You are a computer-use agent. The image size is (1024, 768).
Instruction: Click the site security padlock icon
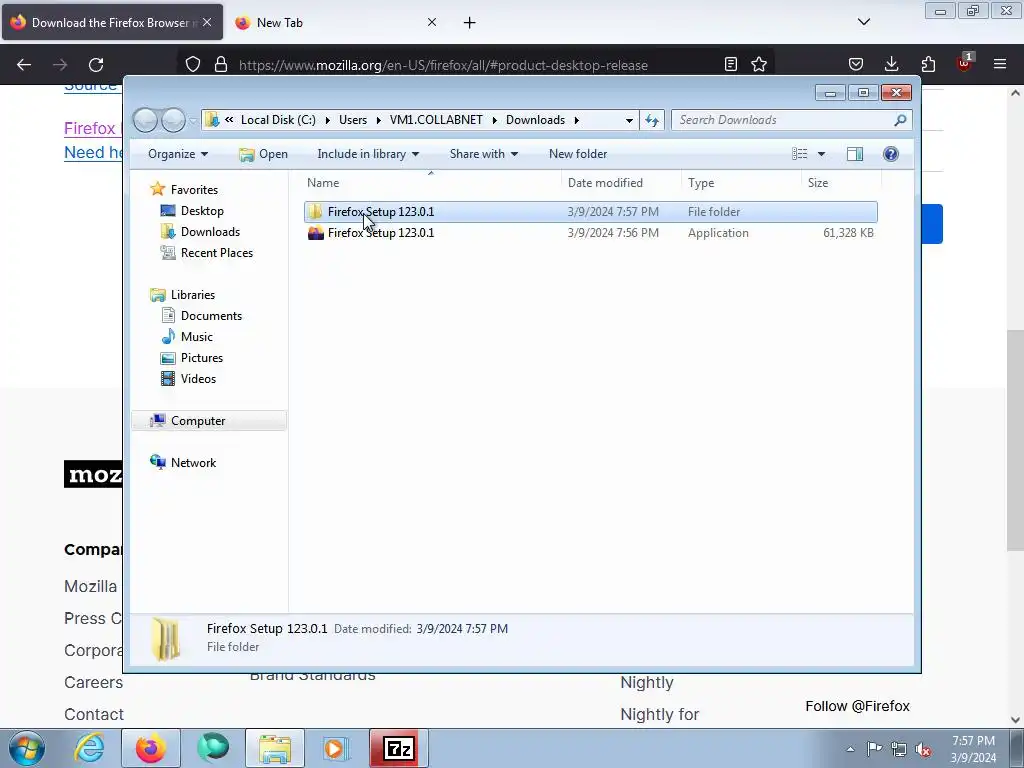click(221, 65)
